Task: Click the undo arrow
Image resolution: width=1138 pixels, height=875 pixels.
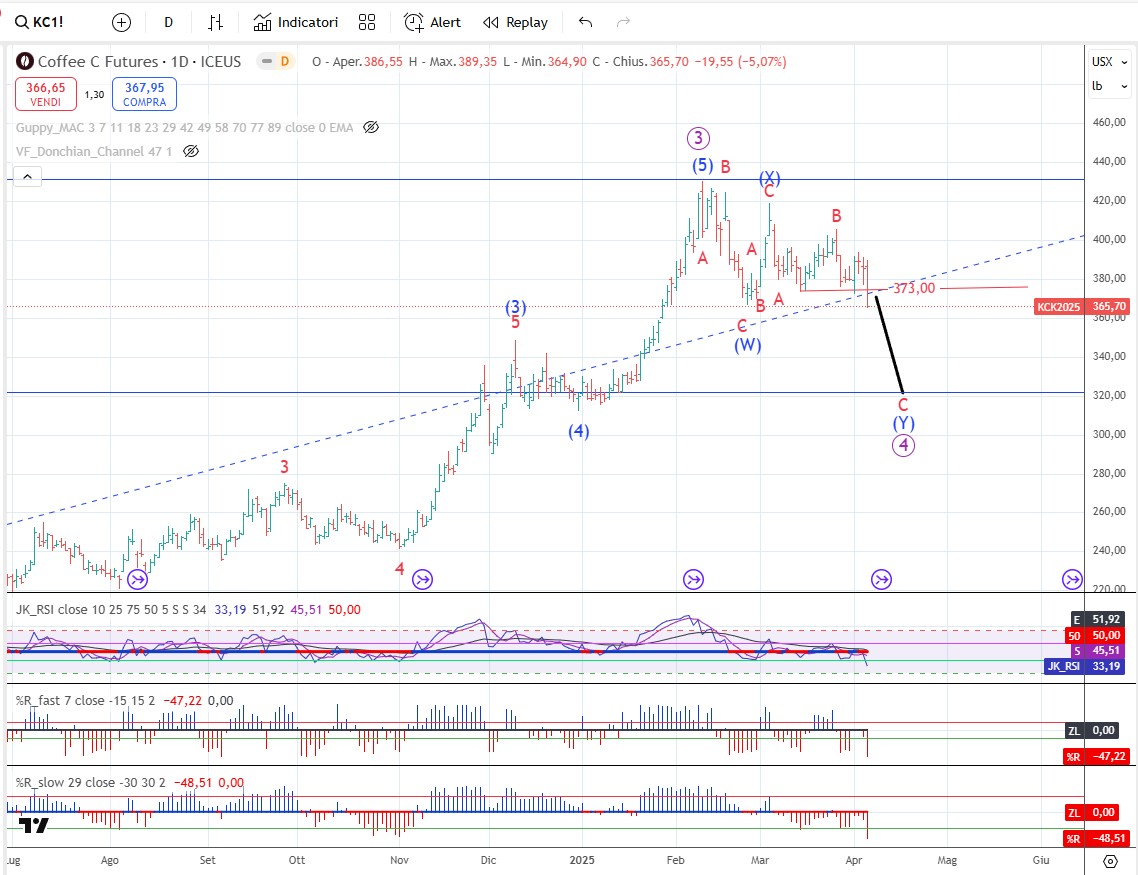Action: click(586, 22)
